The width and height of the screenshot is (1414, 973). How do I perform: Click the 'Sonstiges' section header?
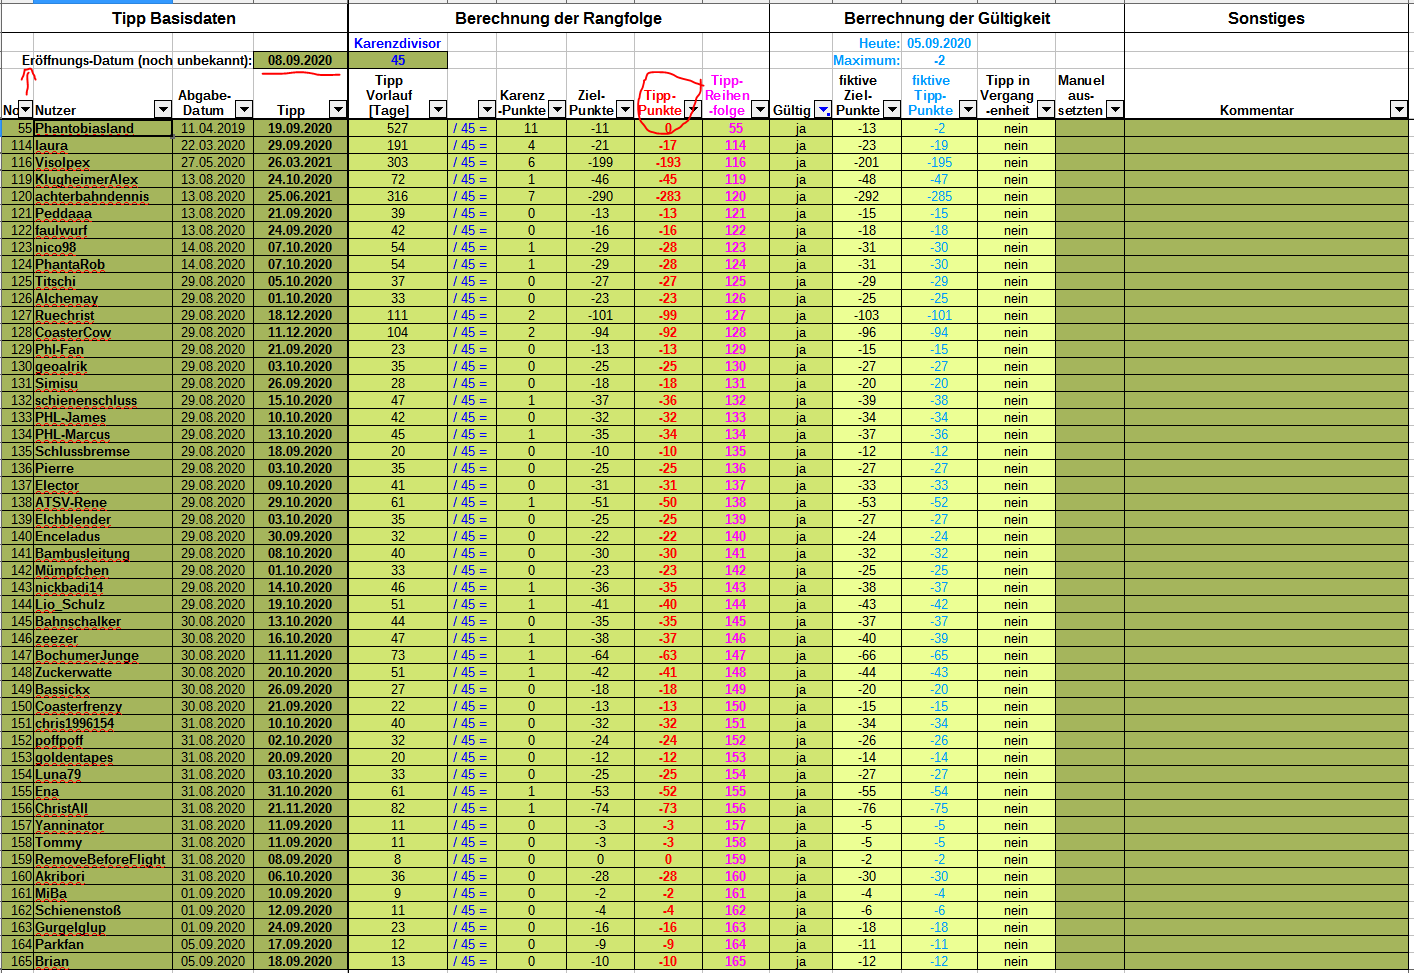click(x=1266, y=18)
